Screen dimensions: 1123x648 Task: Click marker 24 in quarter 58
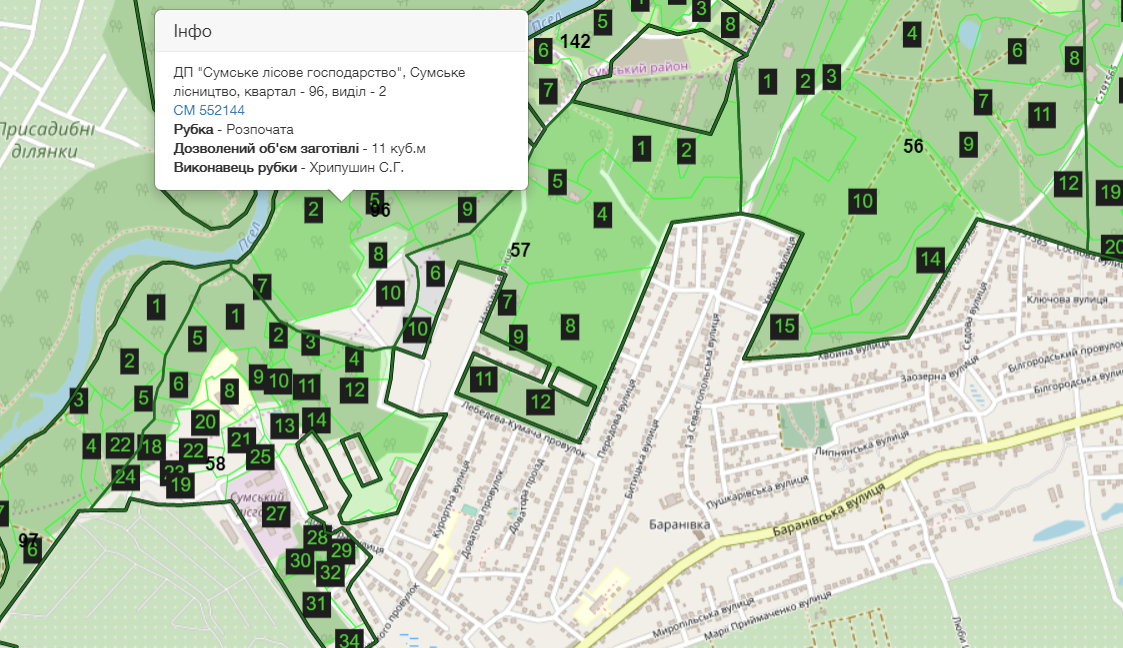tap(126, 477)
